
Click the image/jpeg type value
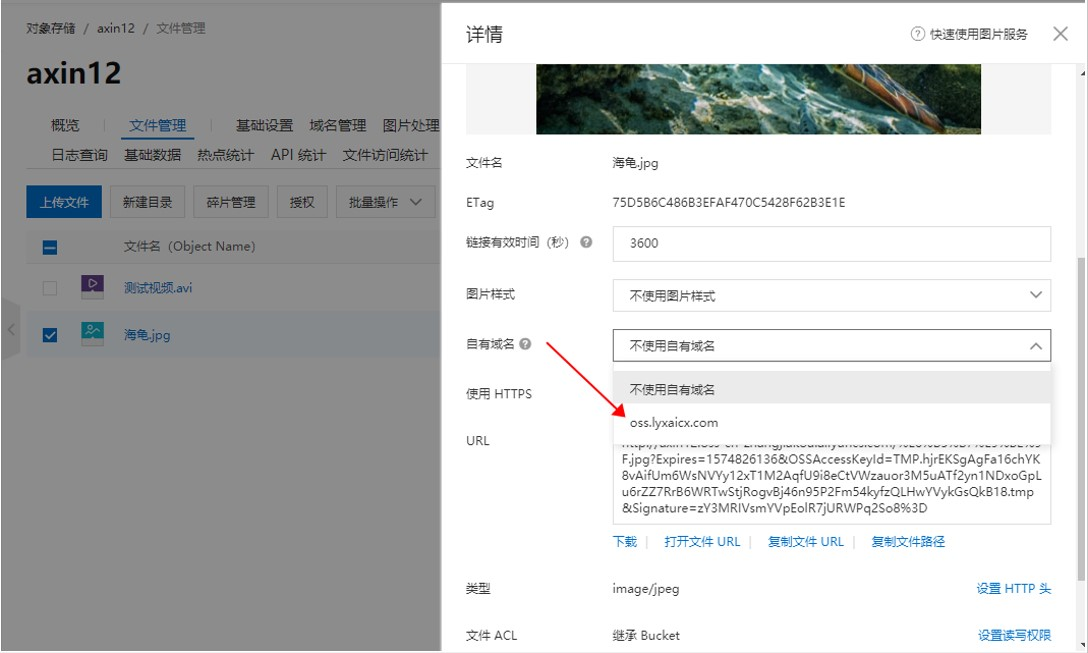(x=646, y=588)
